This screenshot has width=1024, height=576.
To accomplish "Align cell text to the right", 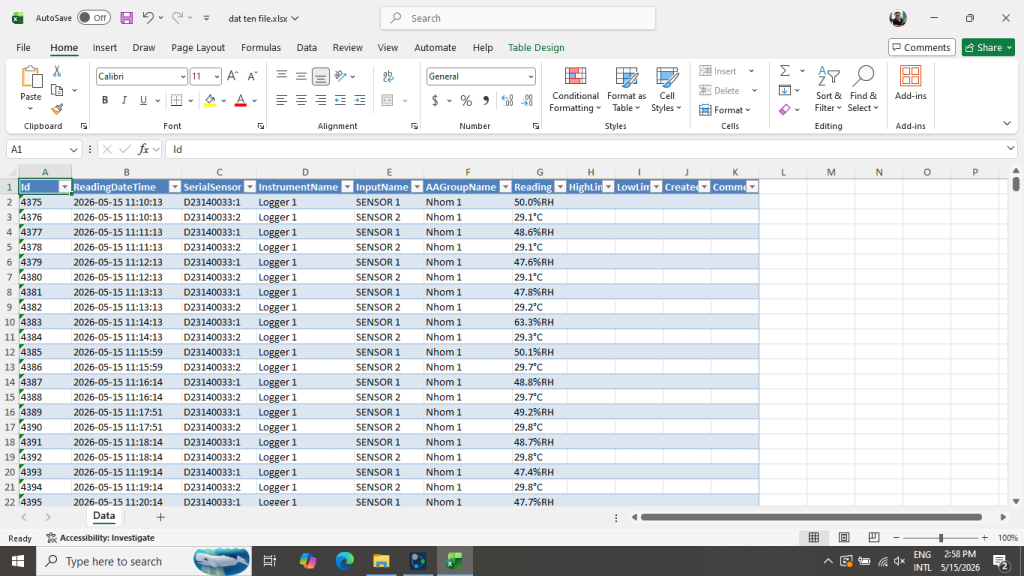I will [x=321, y=101].
